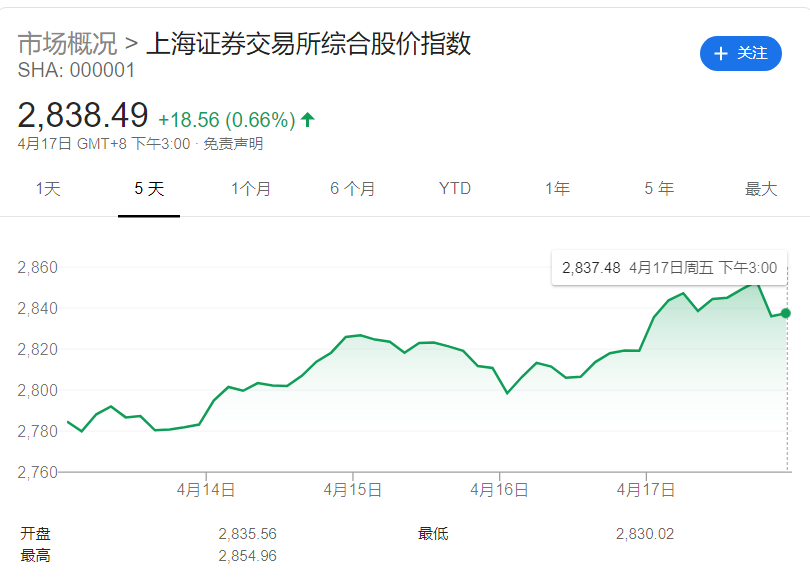Show the 1年 chart range
Image resolution: width=810 pixels, height=581 pixels.
click(557, 189)
